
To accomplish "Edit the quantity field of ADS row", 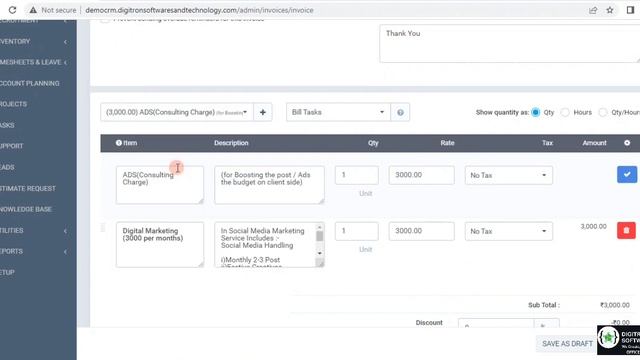I will [357, 175].
